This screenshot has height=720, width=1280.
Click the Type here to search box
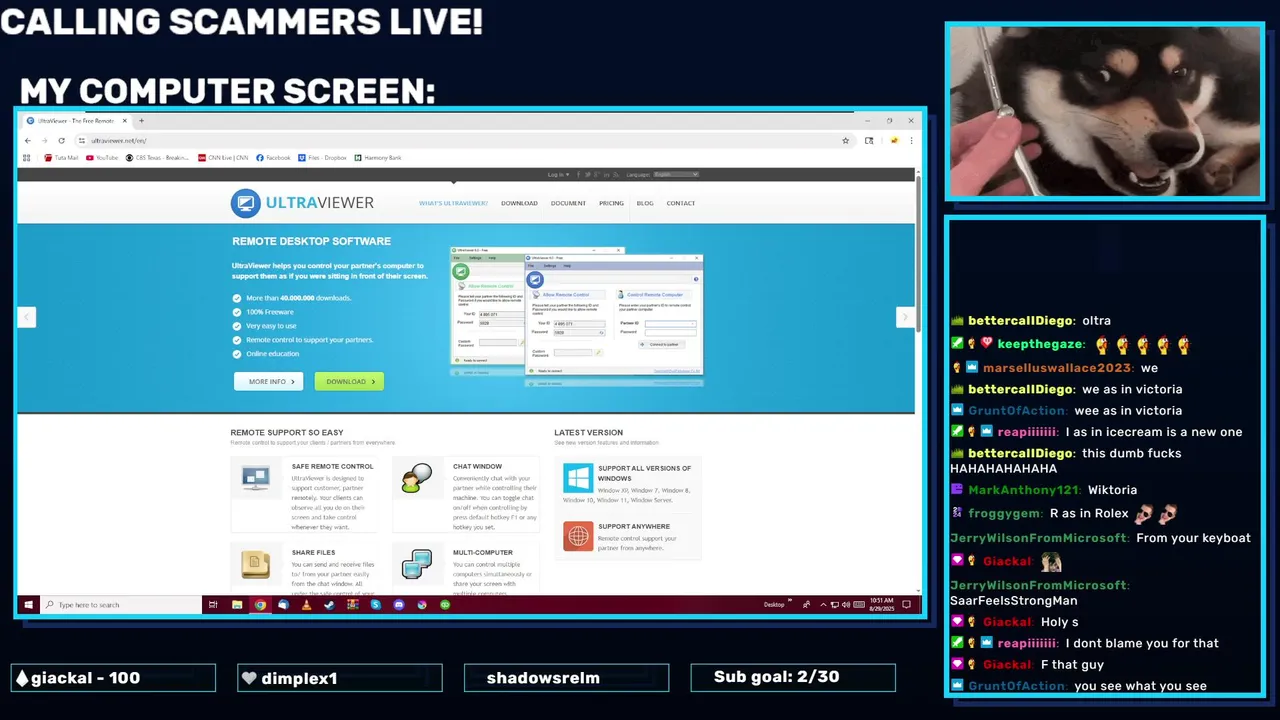click(x=121, y=605)
